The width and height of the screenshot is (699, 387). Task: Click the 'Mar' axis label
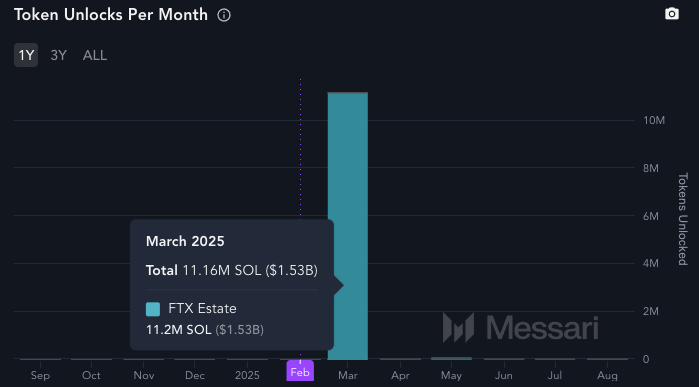[x=348, y=375]
